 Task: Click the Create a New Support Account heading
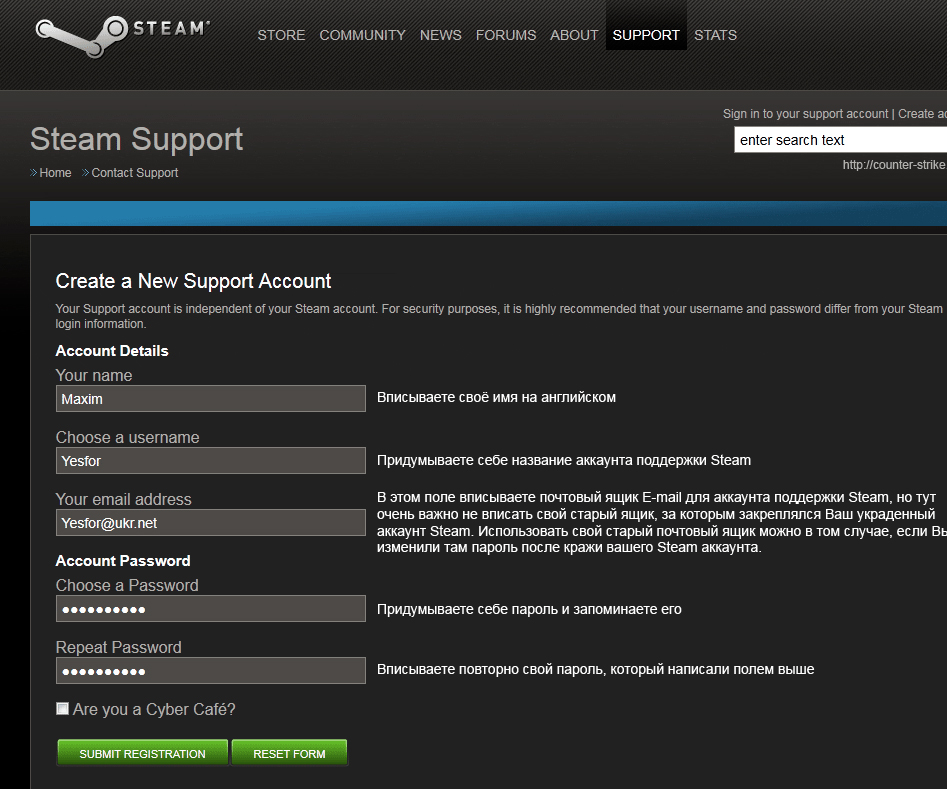[193, 281]
